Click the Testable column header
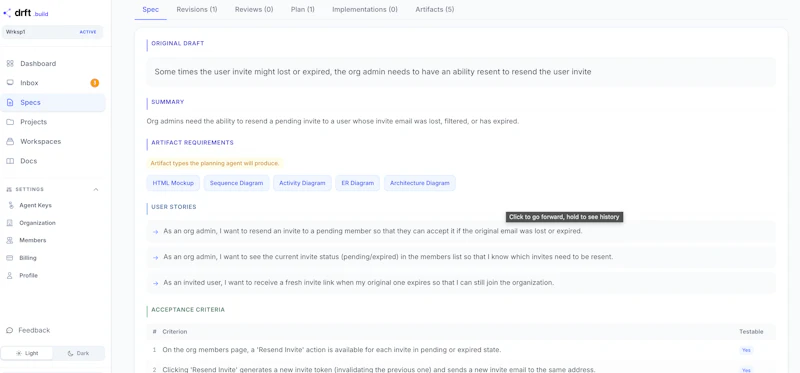 coord(751,332)
